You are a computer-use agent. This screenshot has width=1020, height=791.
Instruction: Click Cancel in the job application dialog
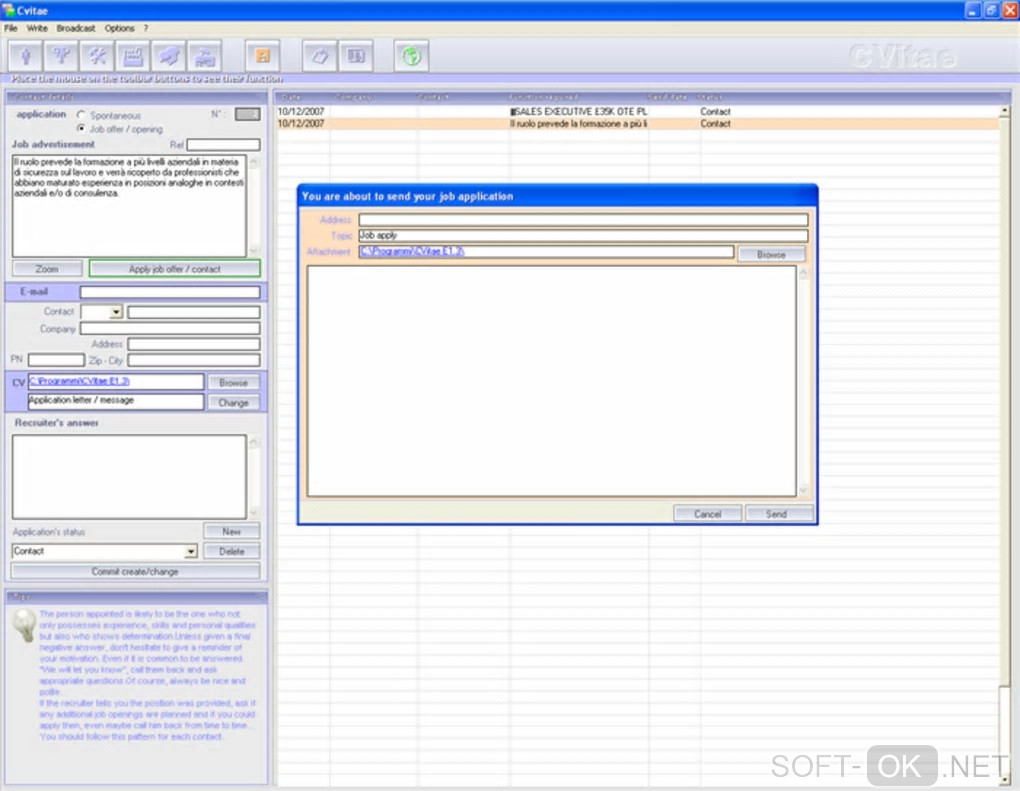click(708, 514)
